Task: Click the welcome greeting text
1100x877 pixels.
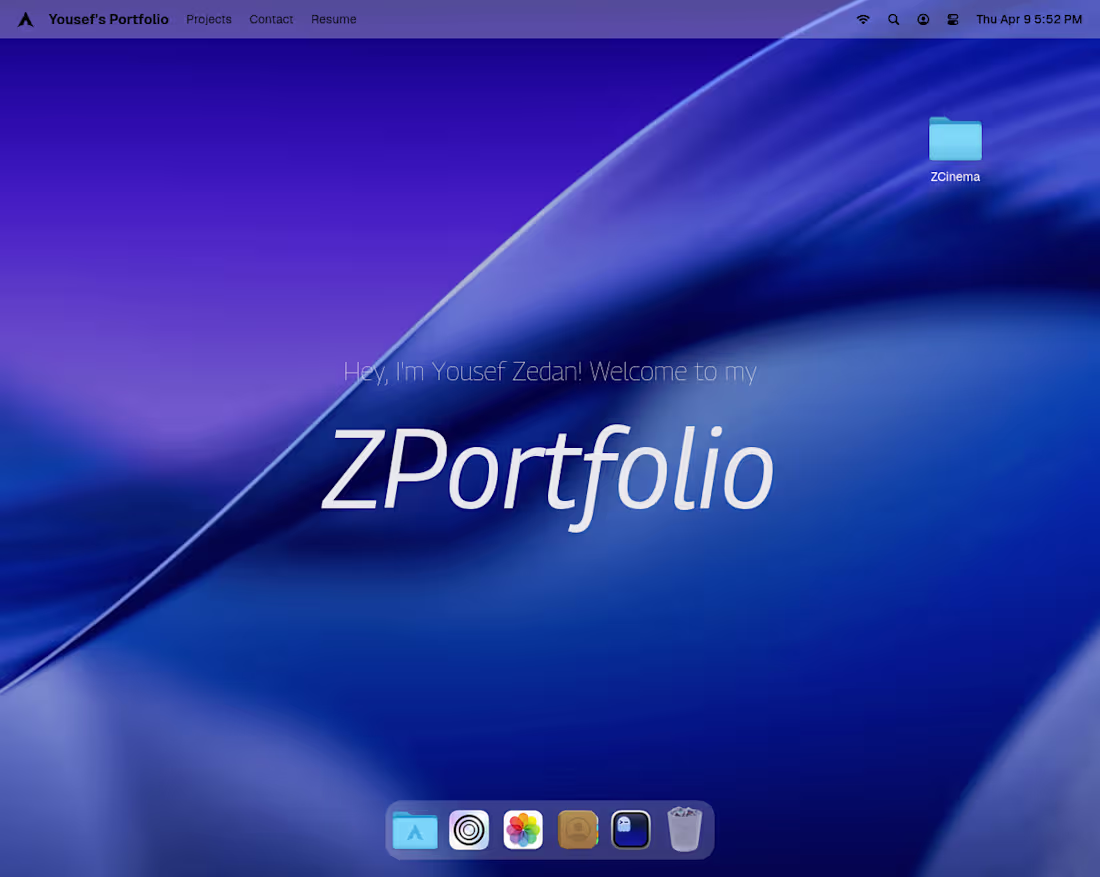Action: [549, 371]
